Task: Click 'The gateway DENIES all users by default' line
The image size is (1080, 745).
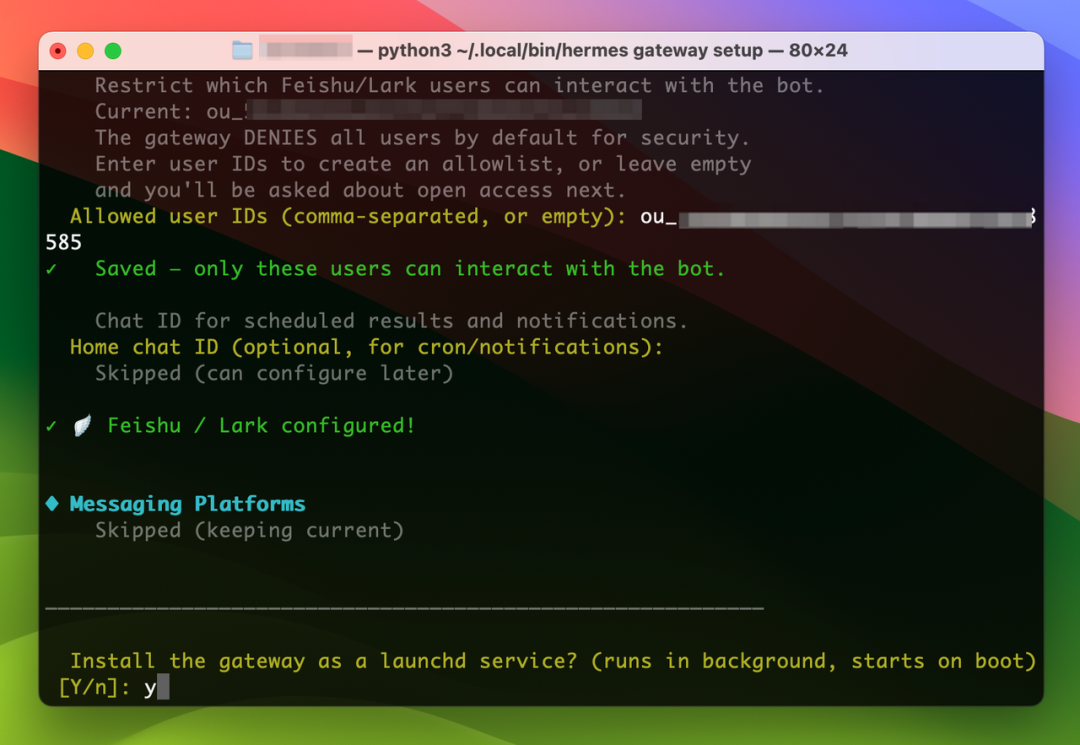Action: coord(422,138)
